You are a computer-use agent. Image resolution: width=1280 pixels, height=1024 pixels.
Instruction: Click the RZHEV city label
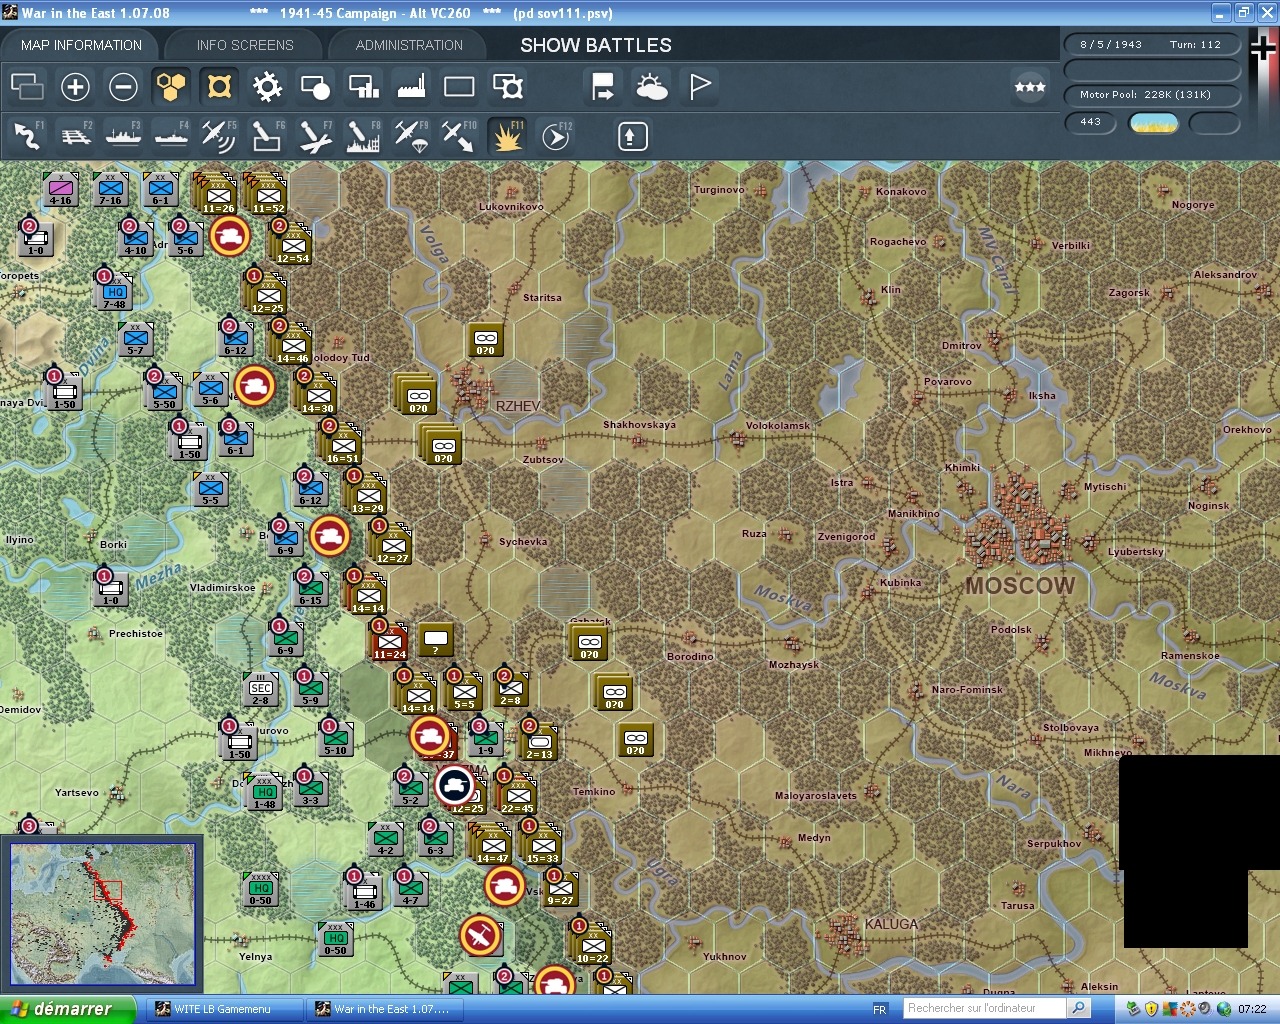point(518,406)
